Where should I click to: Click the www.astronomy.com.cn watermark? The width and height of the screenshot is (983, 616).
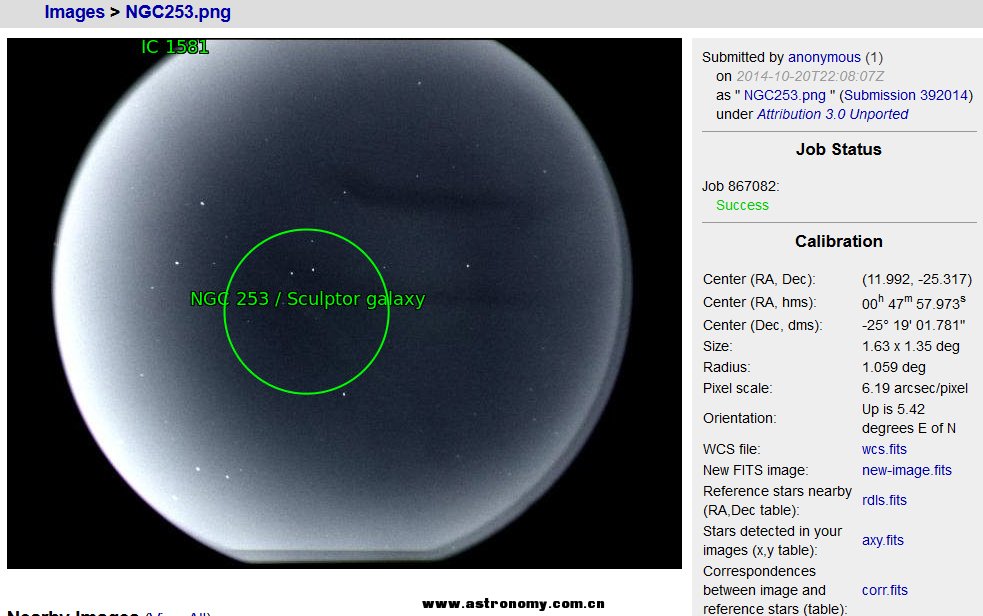click(x=513, y=604)
